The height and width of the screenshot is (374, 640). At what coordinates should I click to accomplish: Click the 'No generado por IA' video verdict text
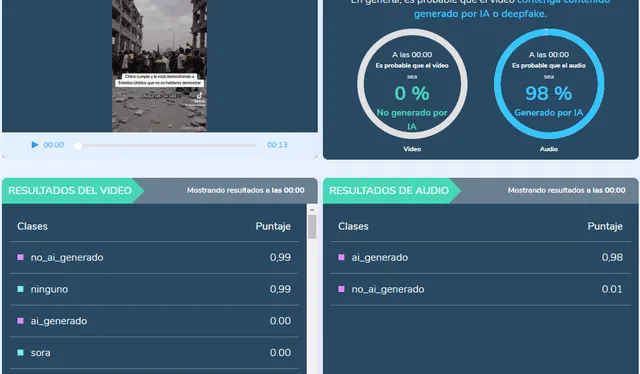click(412, 119)
